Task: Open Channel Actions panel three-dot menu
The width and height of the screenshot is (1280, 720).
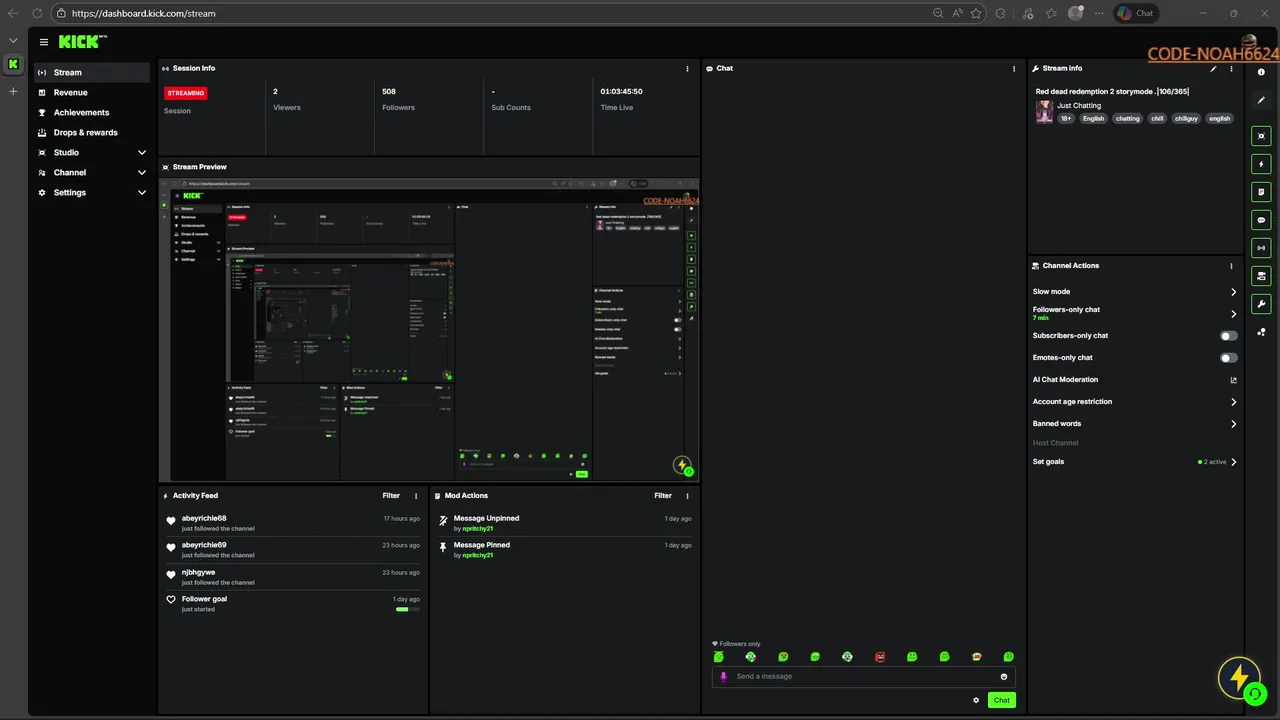Action: pyautogui.click(x=1231, y=266)
